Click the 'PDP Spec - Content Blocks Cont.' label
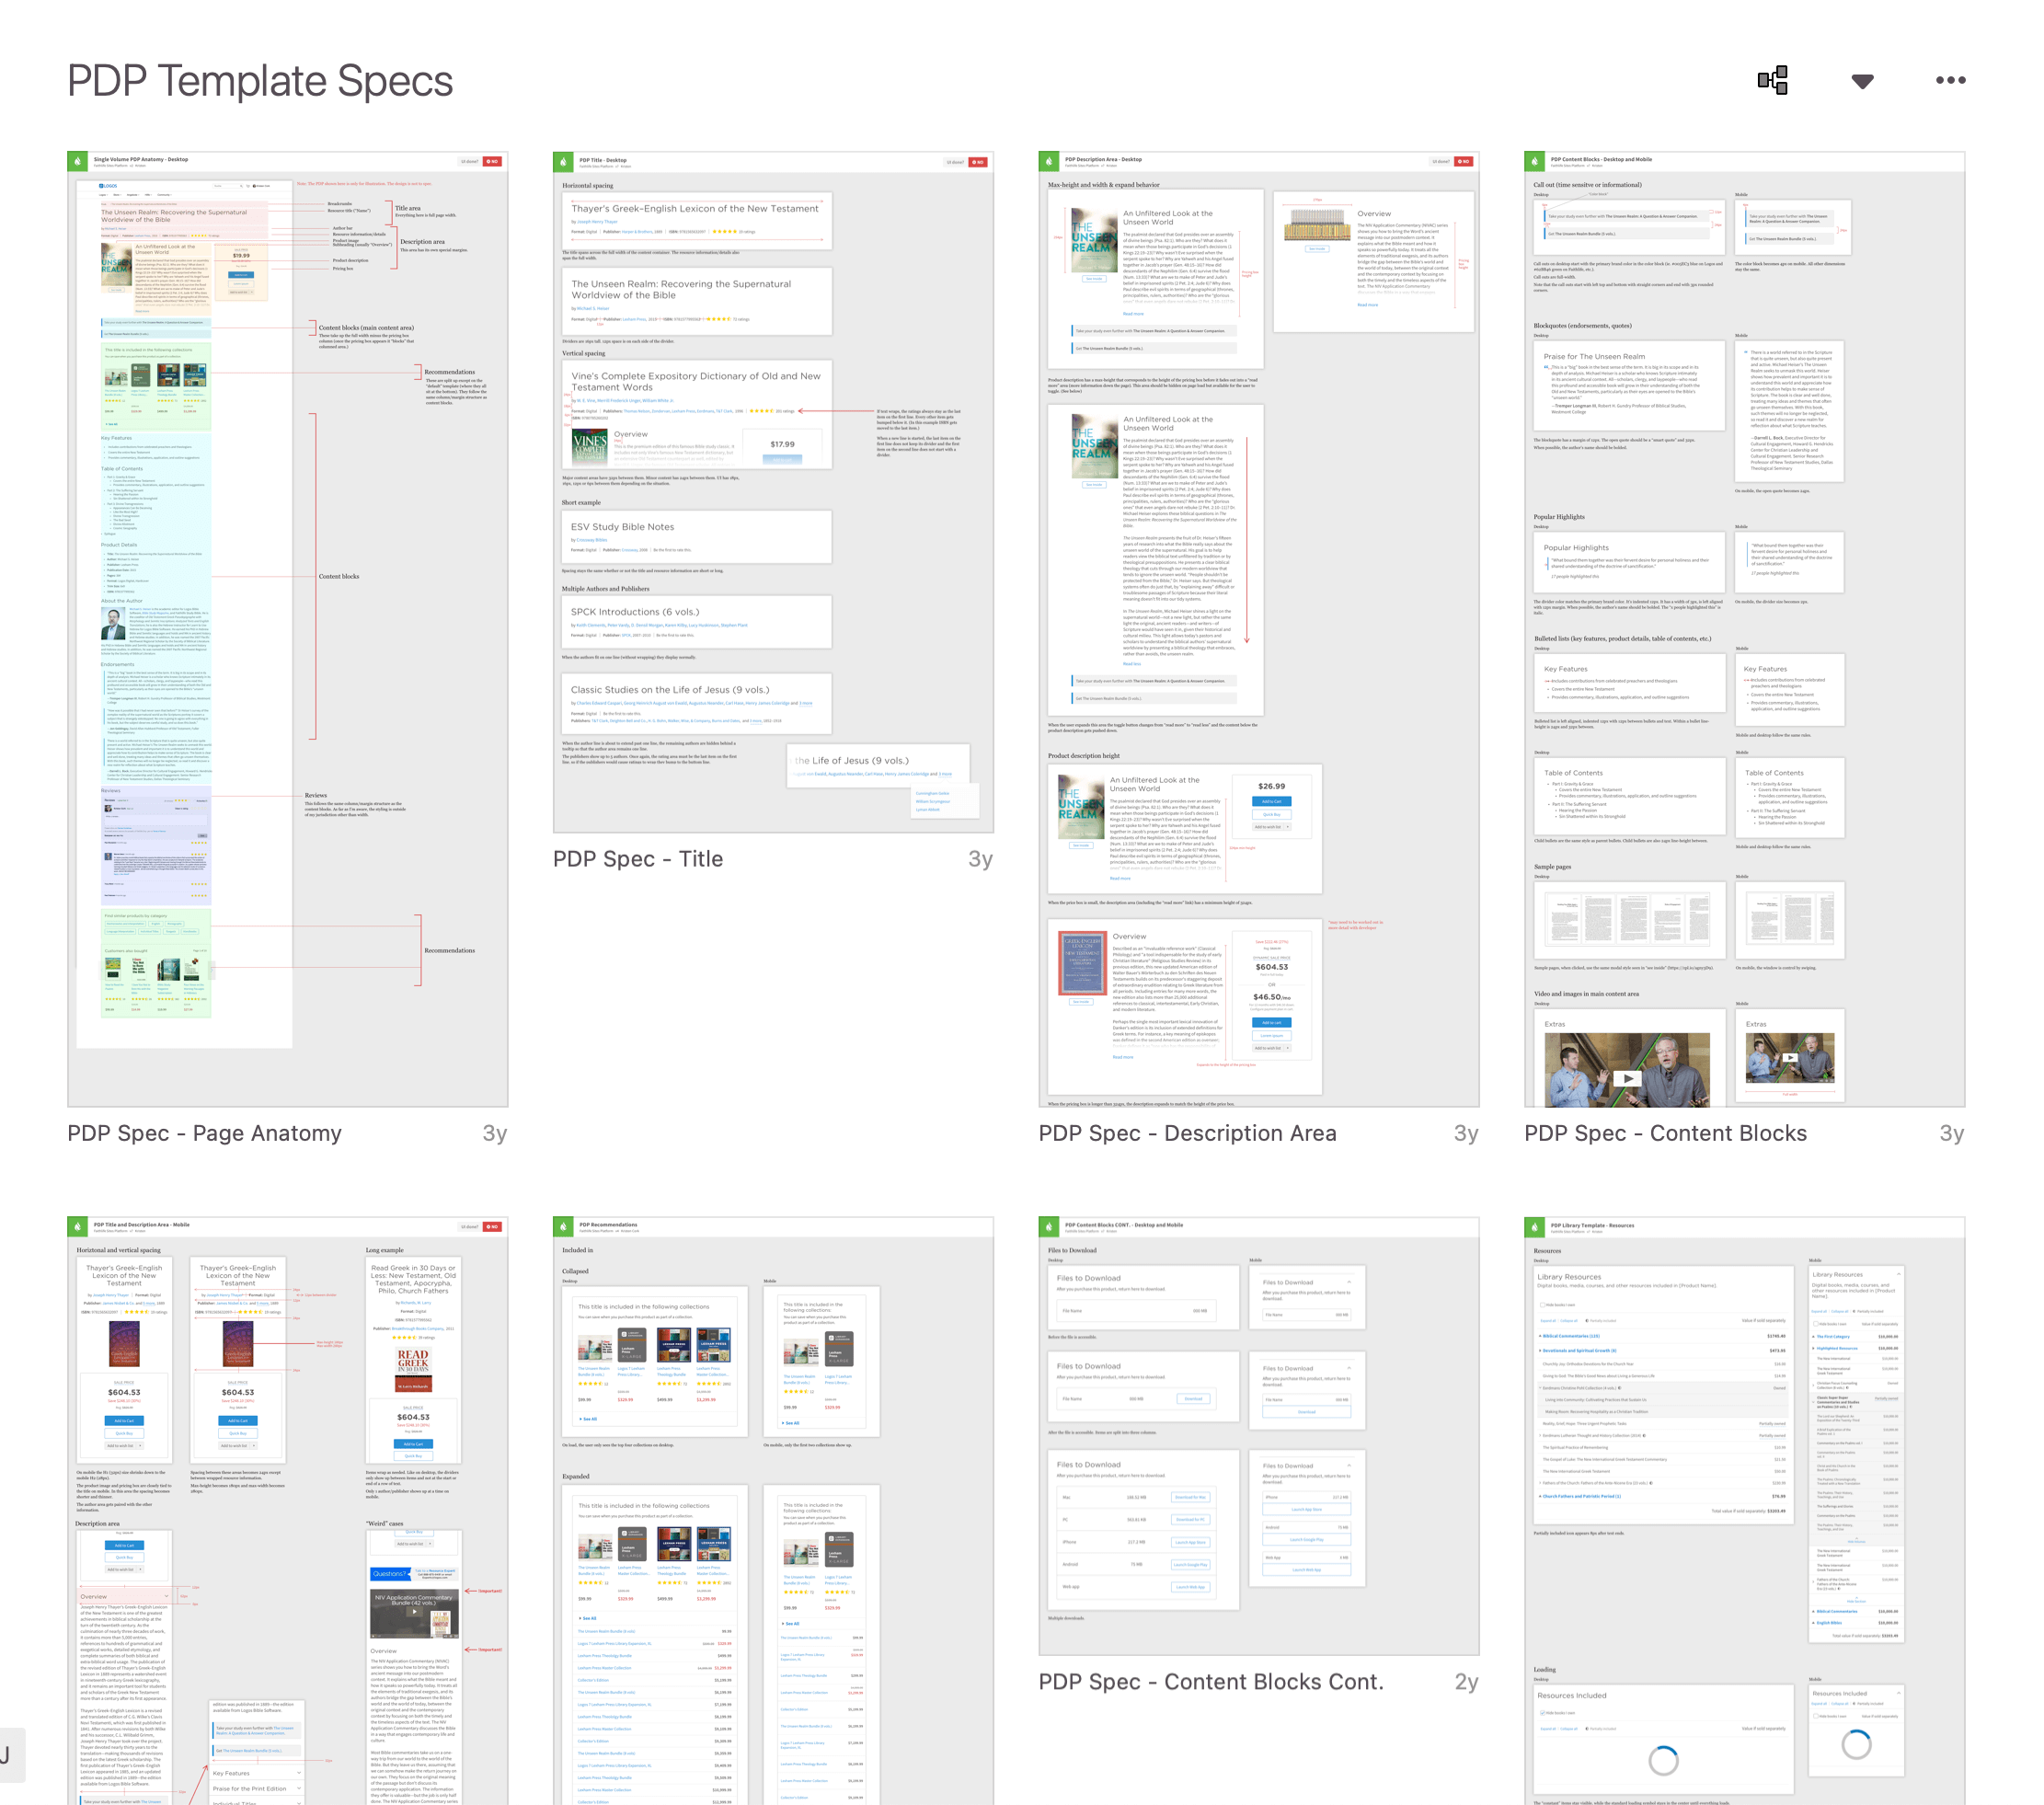The height and width of the screenshot is (1805, 2044). (x=1212, y=1682)
